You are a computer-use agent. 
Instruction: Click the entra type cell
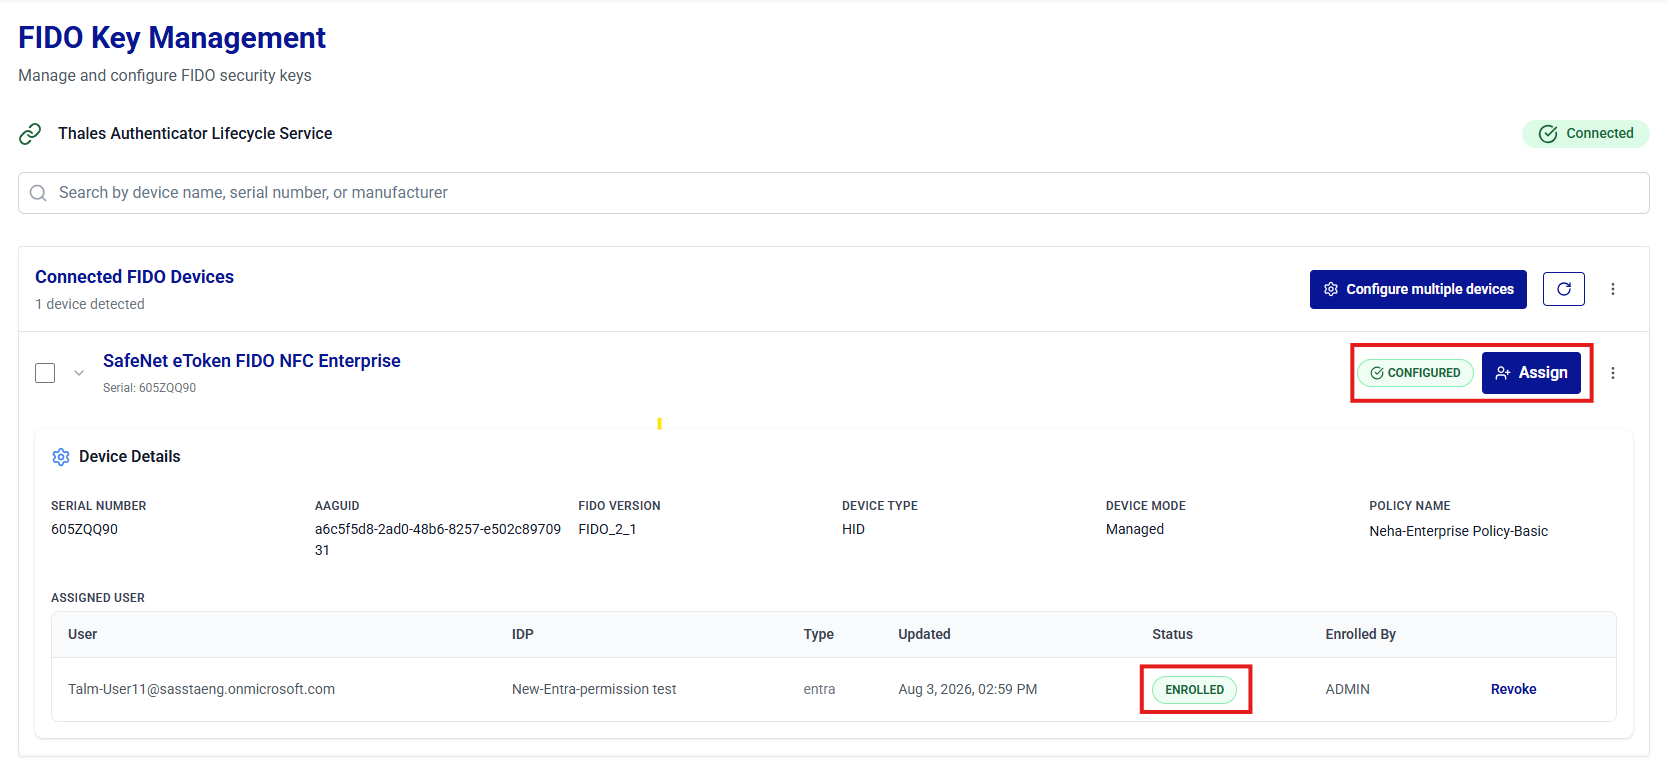[819, 689]
